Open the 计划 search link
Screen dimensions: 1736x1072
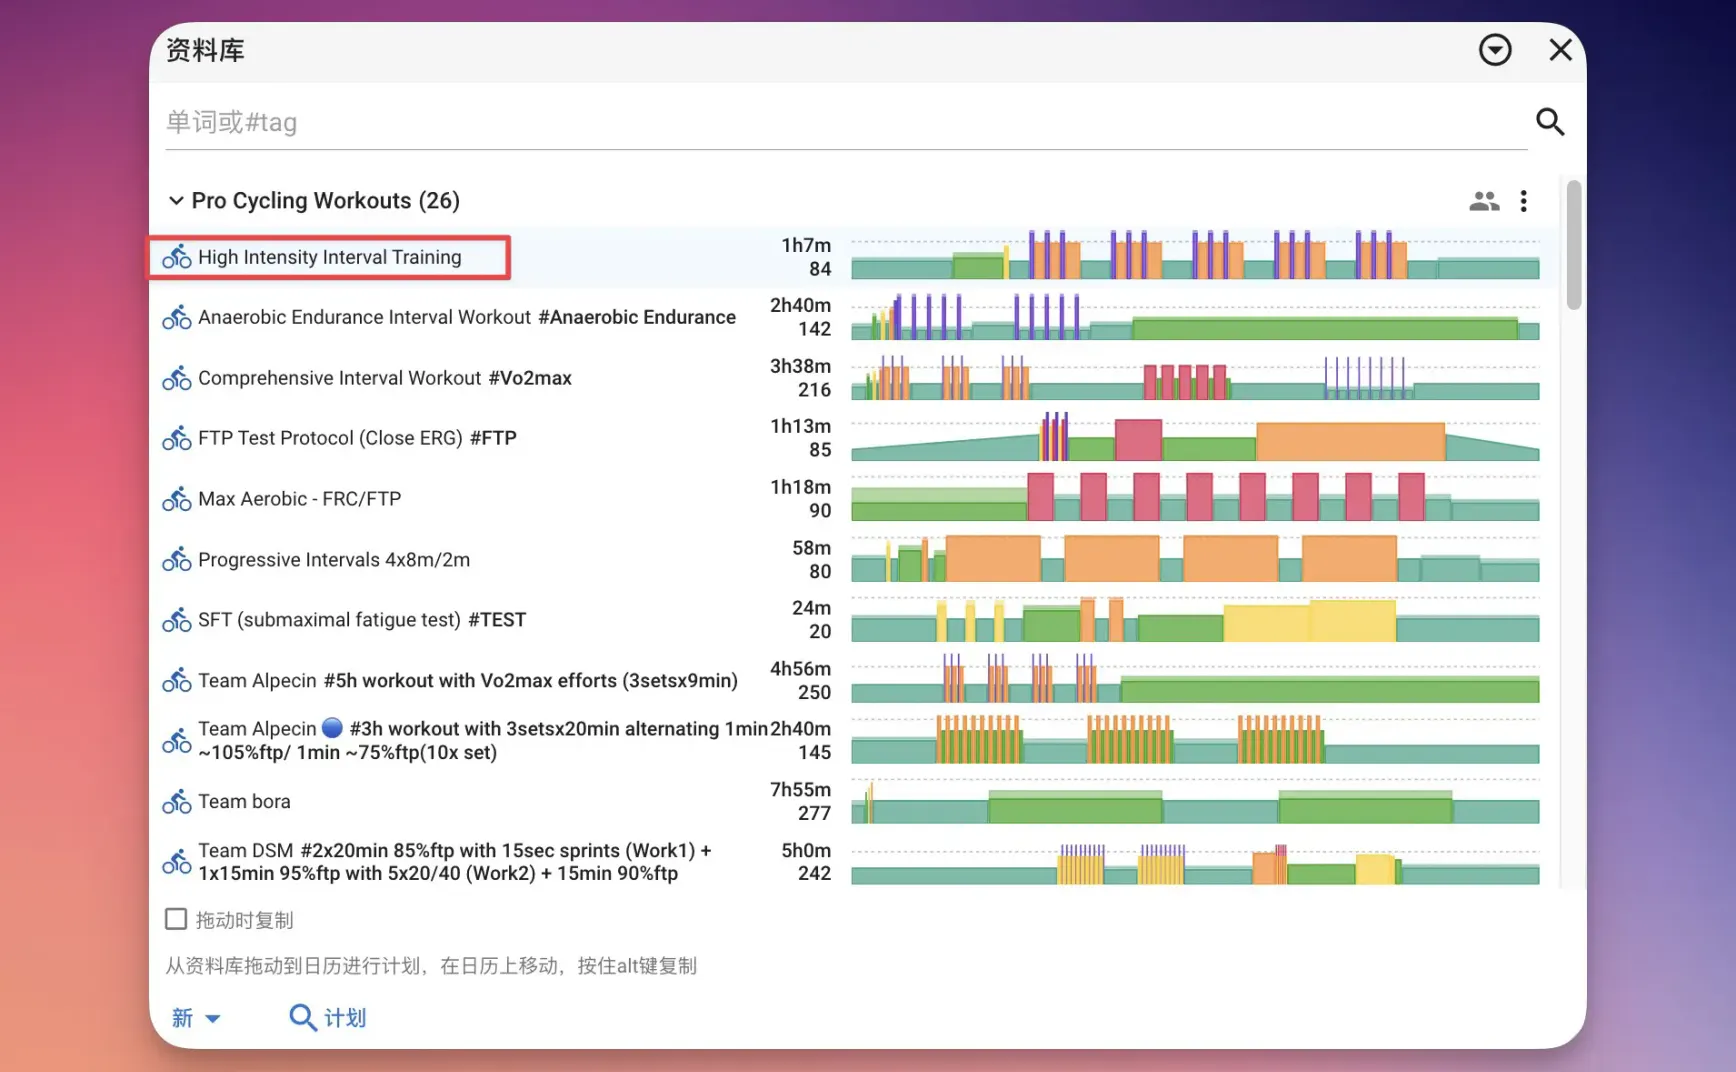click(x=345, y=1018)
